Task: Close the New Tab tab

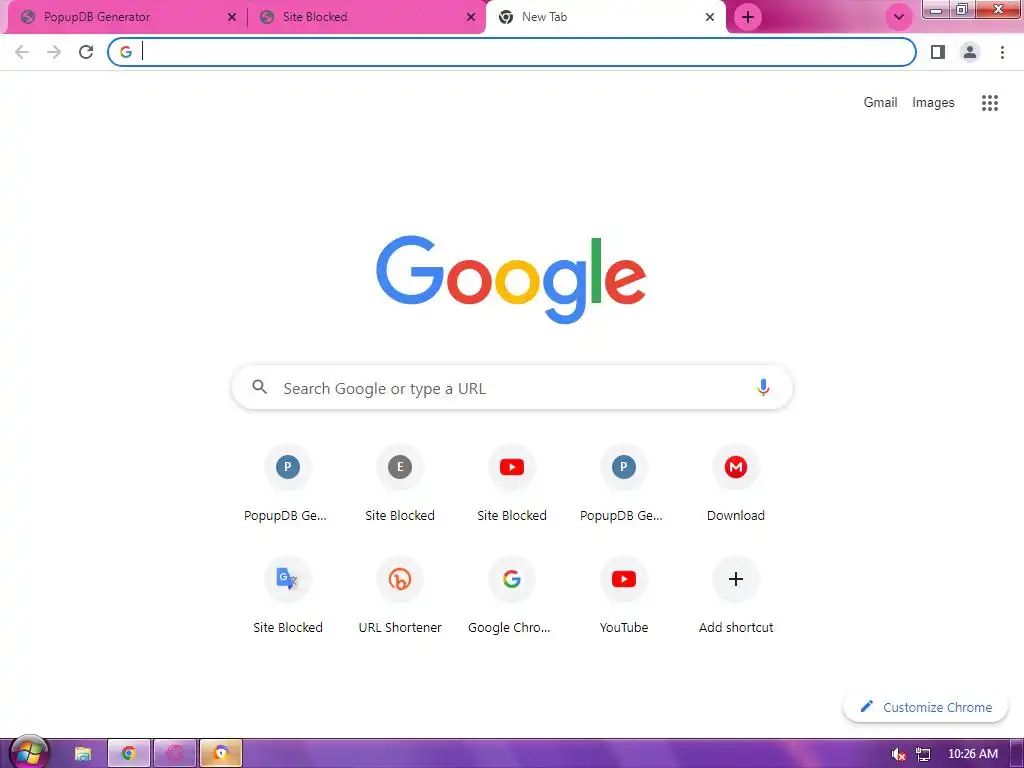Action: click(x=710, y=17)
